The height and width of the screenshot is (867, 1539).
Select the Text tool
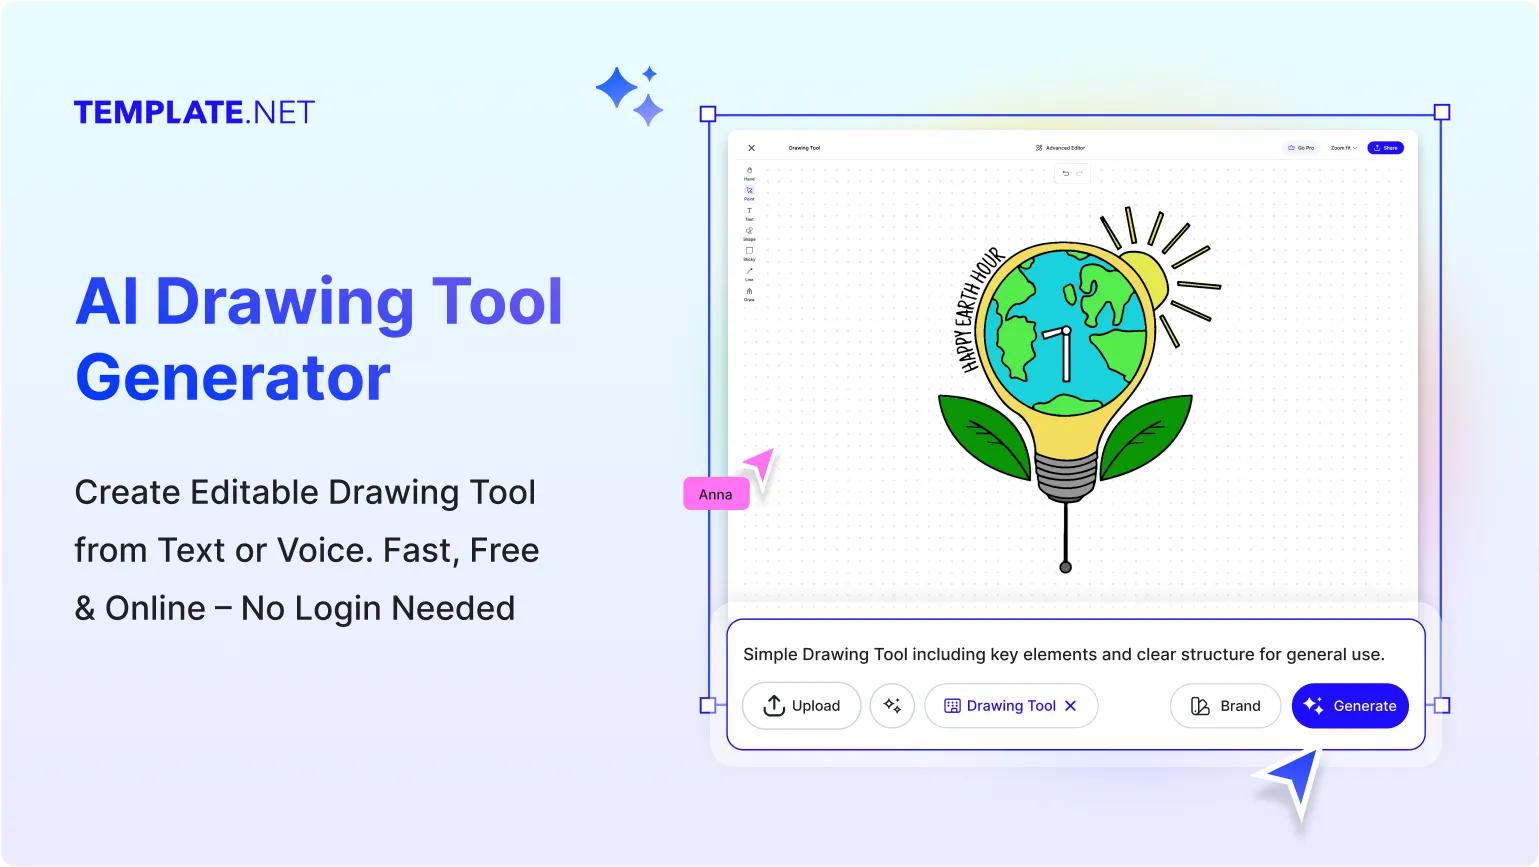(749, 212)
